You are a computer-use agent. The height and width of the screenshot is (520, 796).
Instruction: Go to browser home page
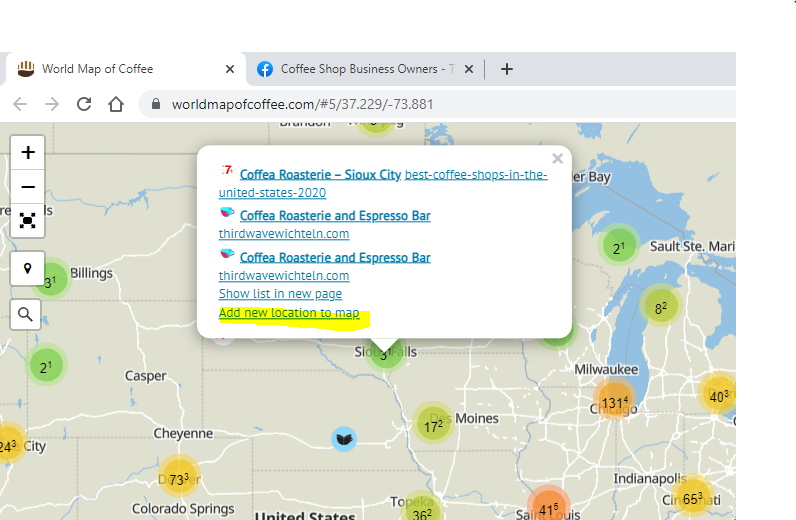(x=116, y=104)
